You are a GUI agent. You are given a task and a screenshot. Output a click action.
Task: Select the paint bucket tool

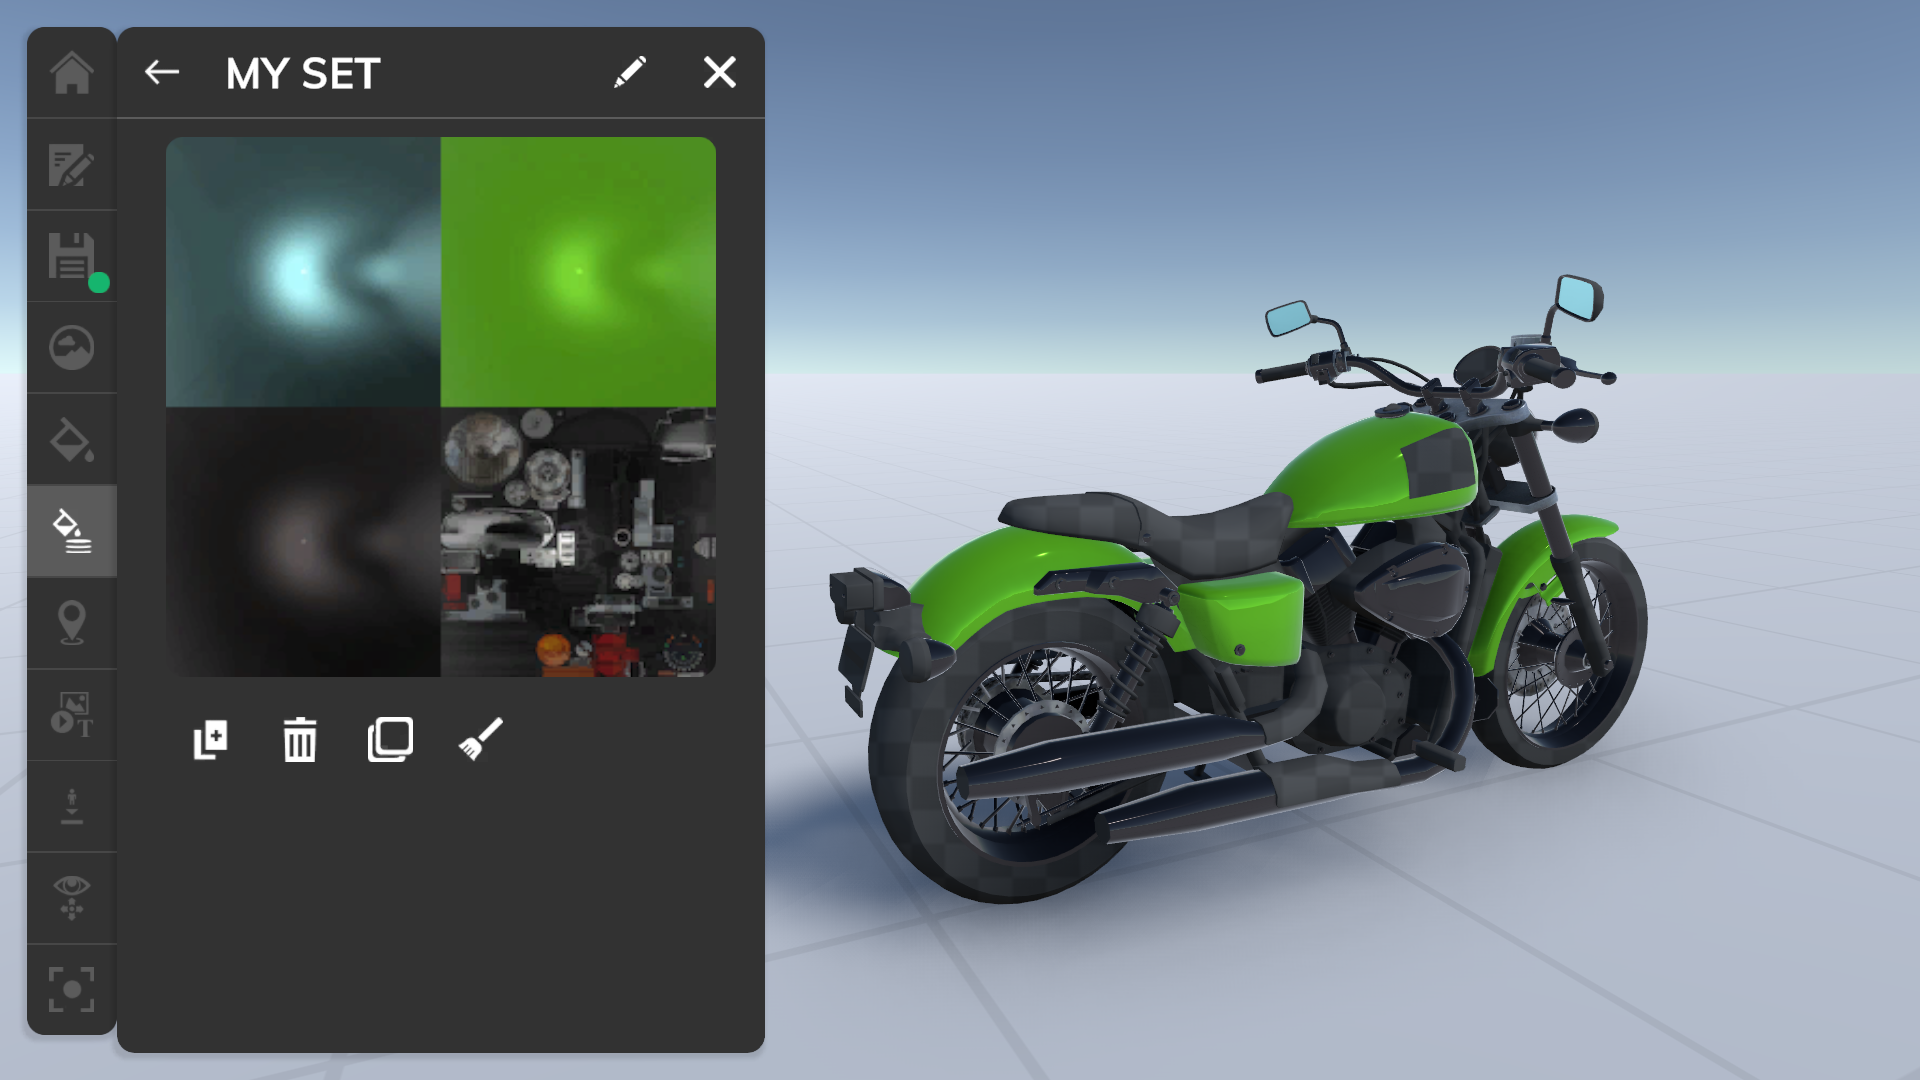tap(72, 440)
